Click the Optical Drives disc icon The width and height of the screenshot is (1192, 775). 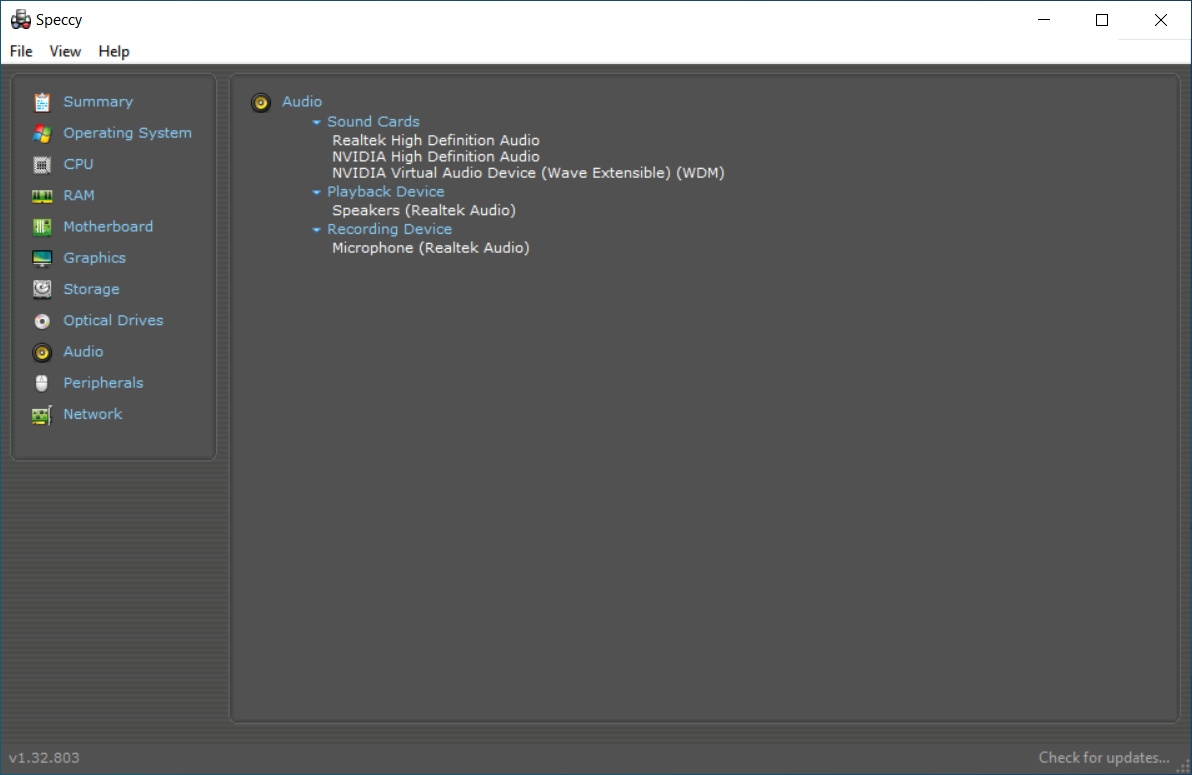42,321
